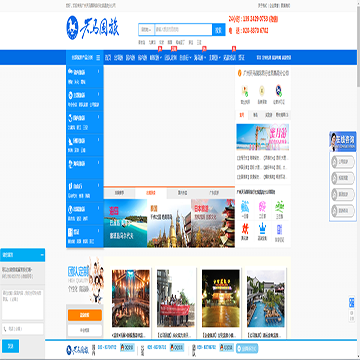The width and height of the screenshot is (360, 360).
Task: Open the search category dropdown beside the search field
Action: coord(146,30)
